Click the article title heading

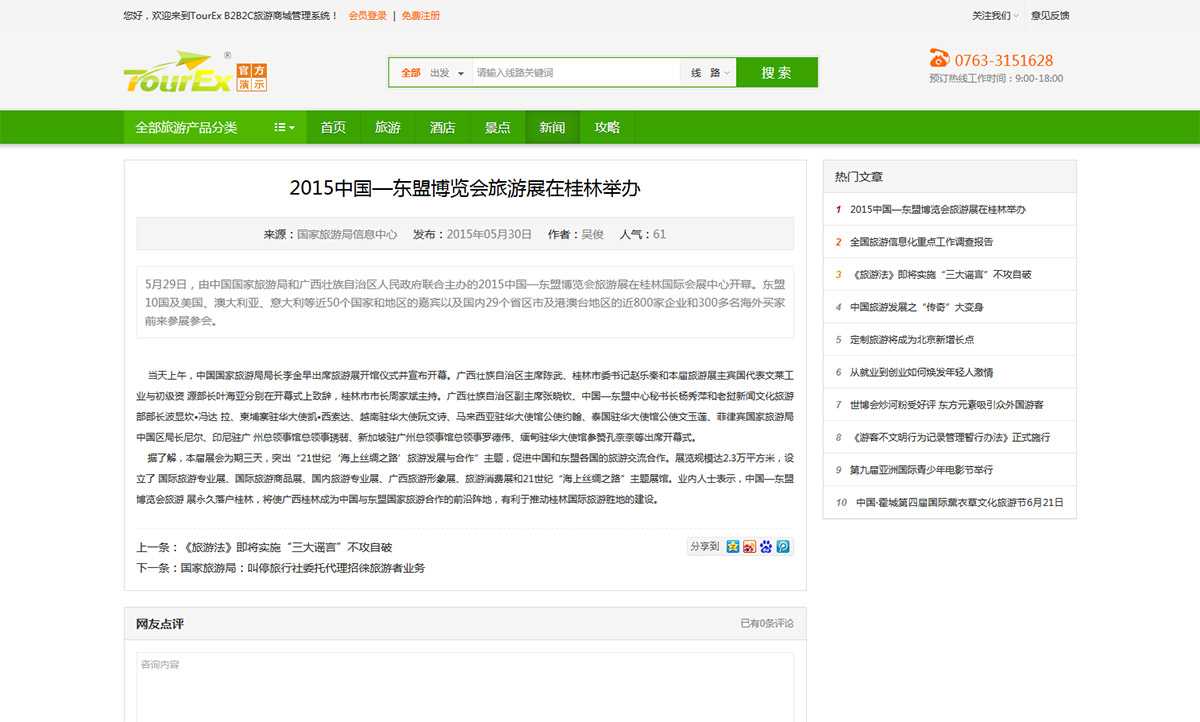pyautogui.click(x=465, y=188)
